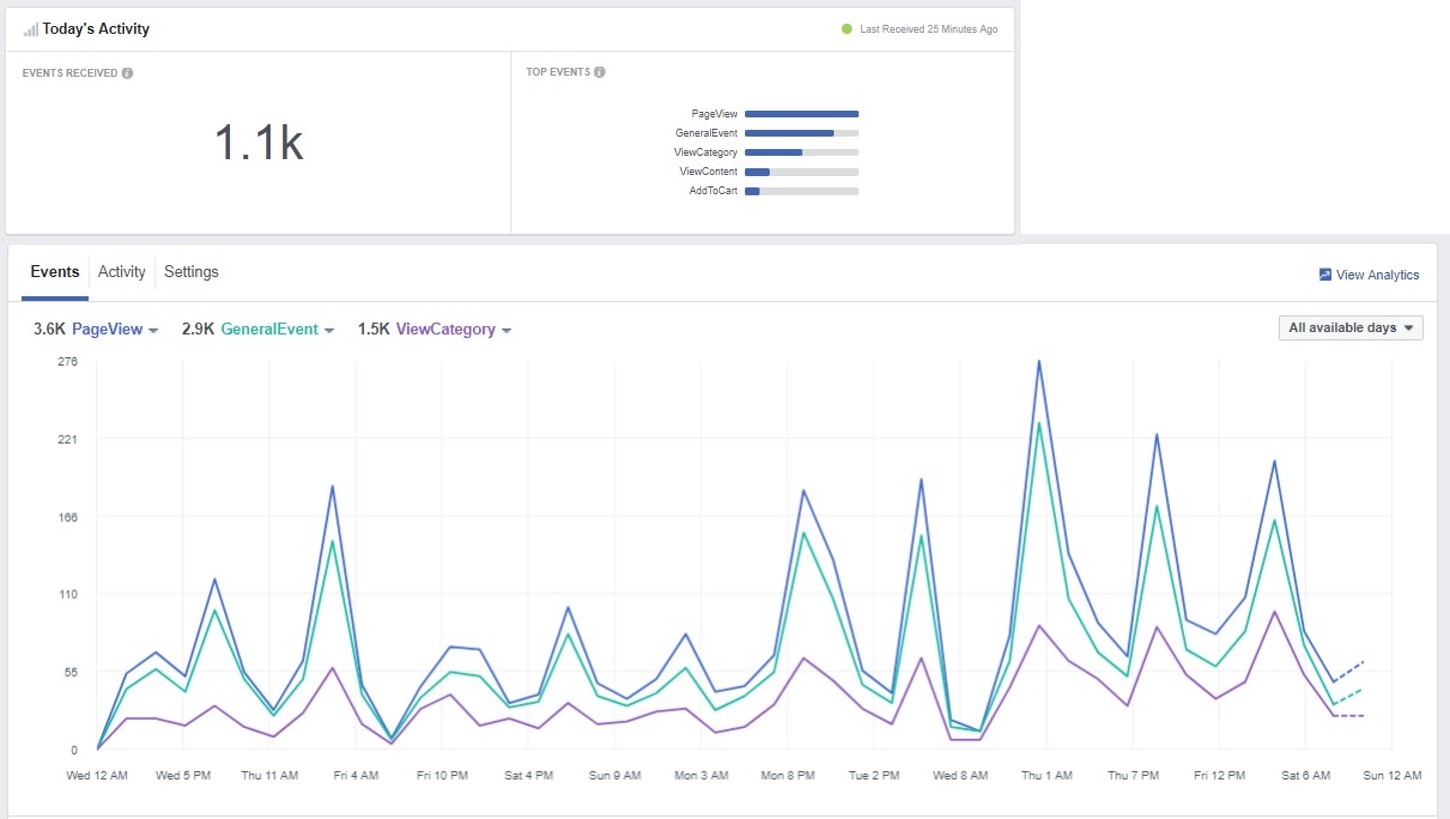Click the 1.1k events received count
1450x819 pixels.
click(258, 143)
